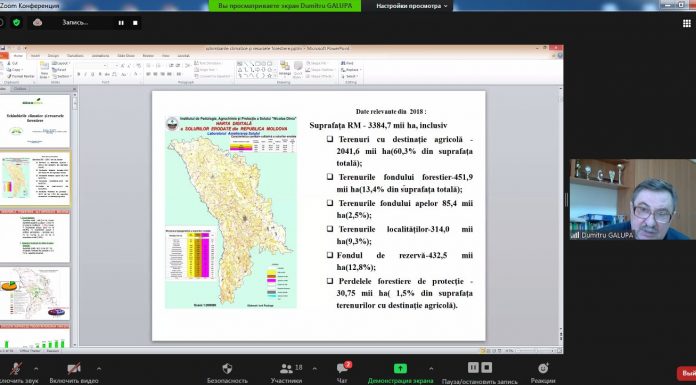Open the Reactions smiley icon

pyautogui.click(x=543, y=368)
